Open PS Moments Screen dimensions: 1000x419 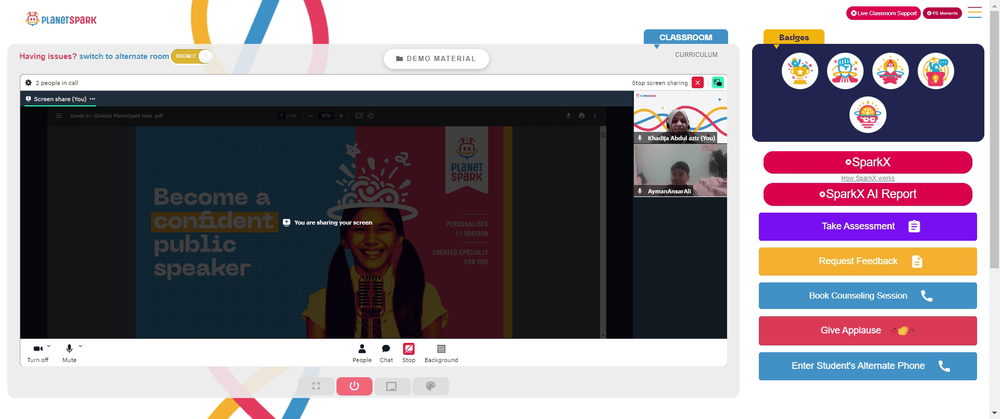tap(943, 13)
